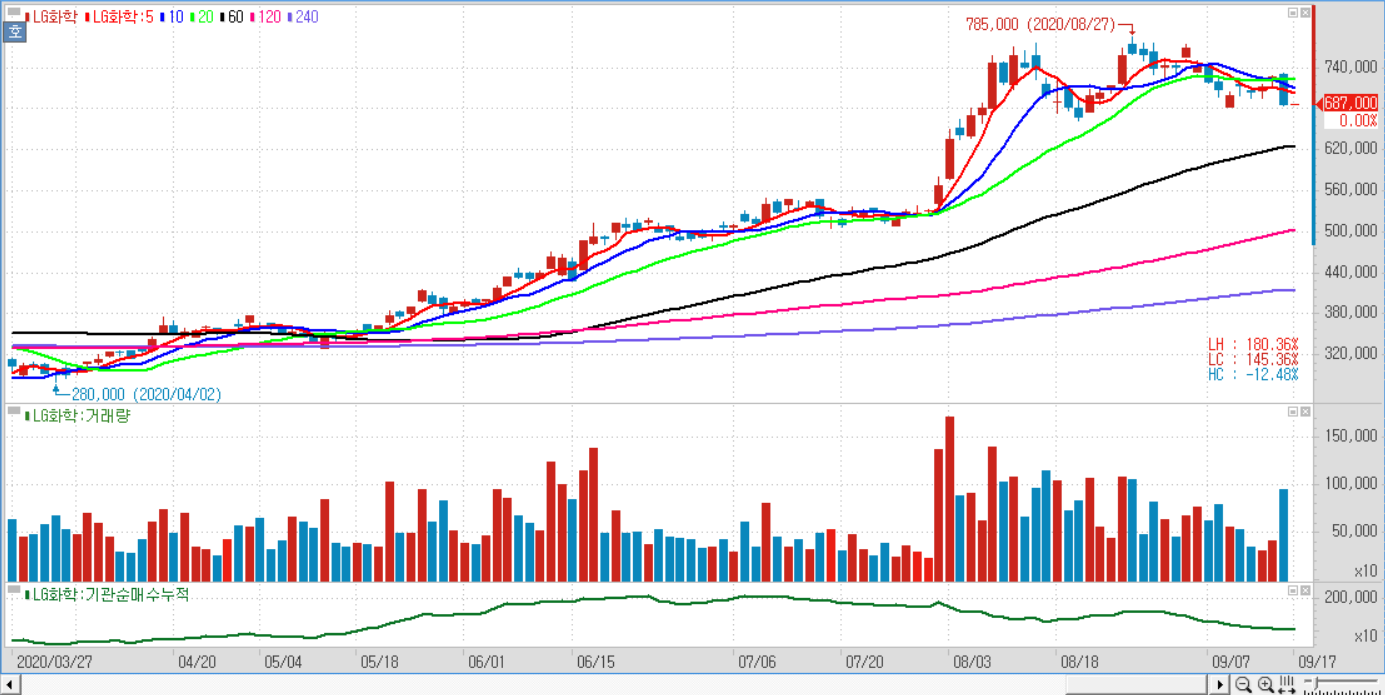Select the pink 120-day moving average legend
The height and width of the screenshot is (695, 1385).
click(x=264, y=17)
